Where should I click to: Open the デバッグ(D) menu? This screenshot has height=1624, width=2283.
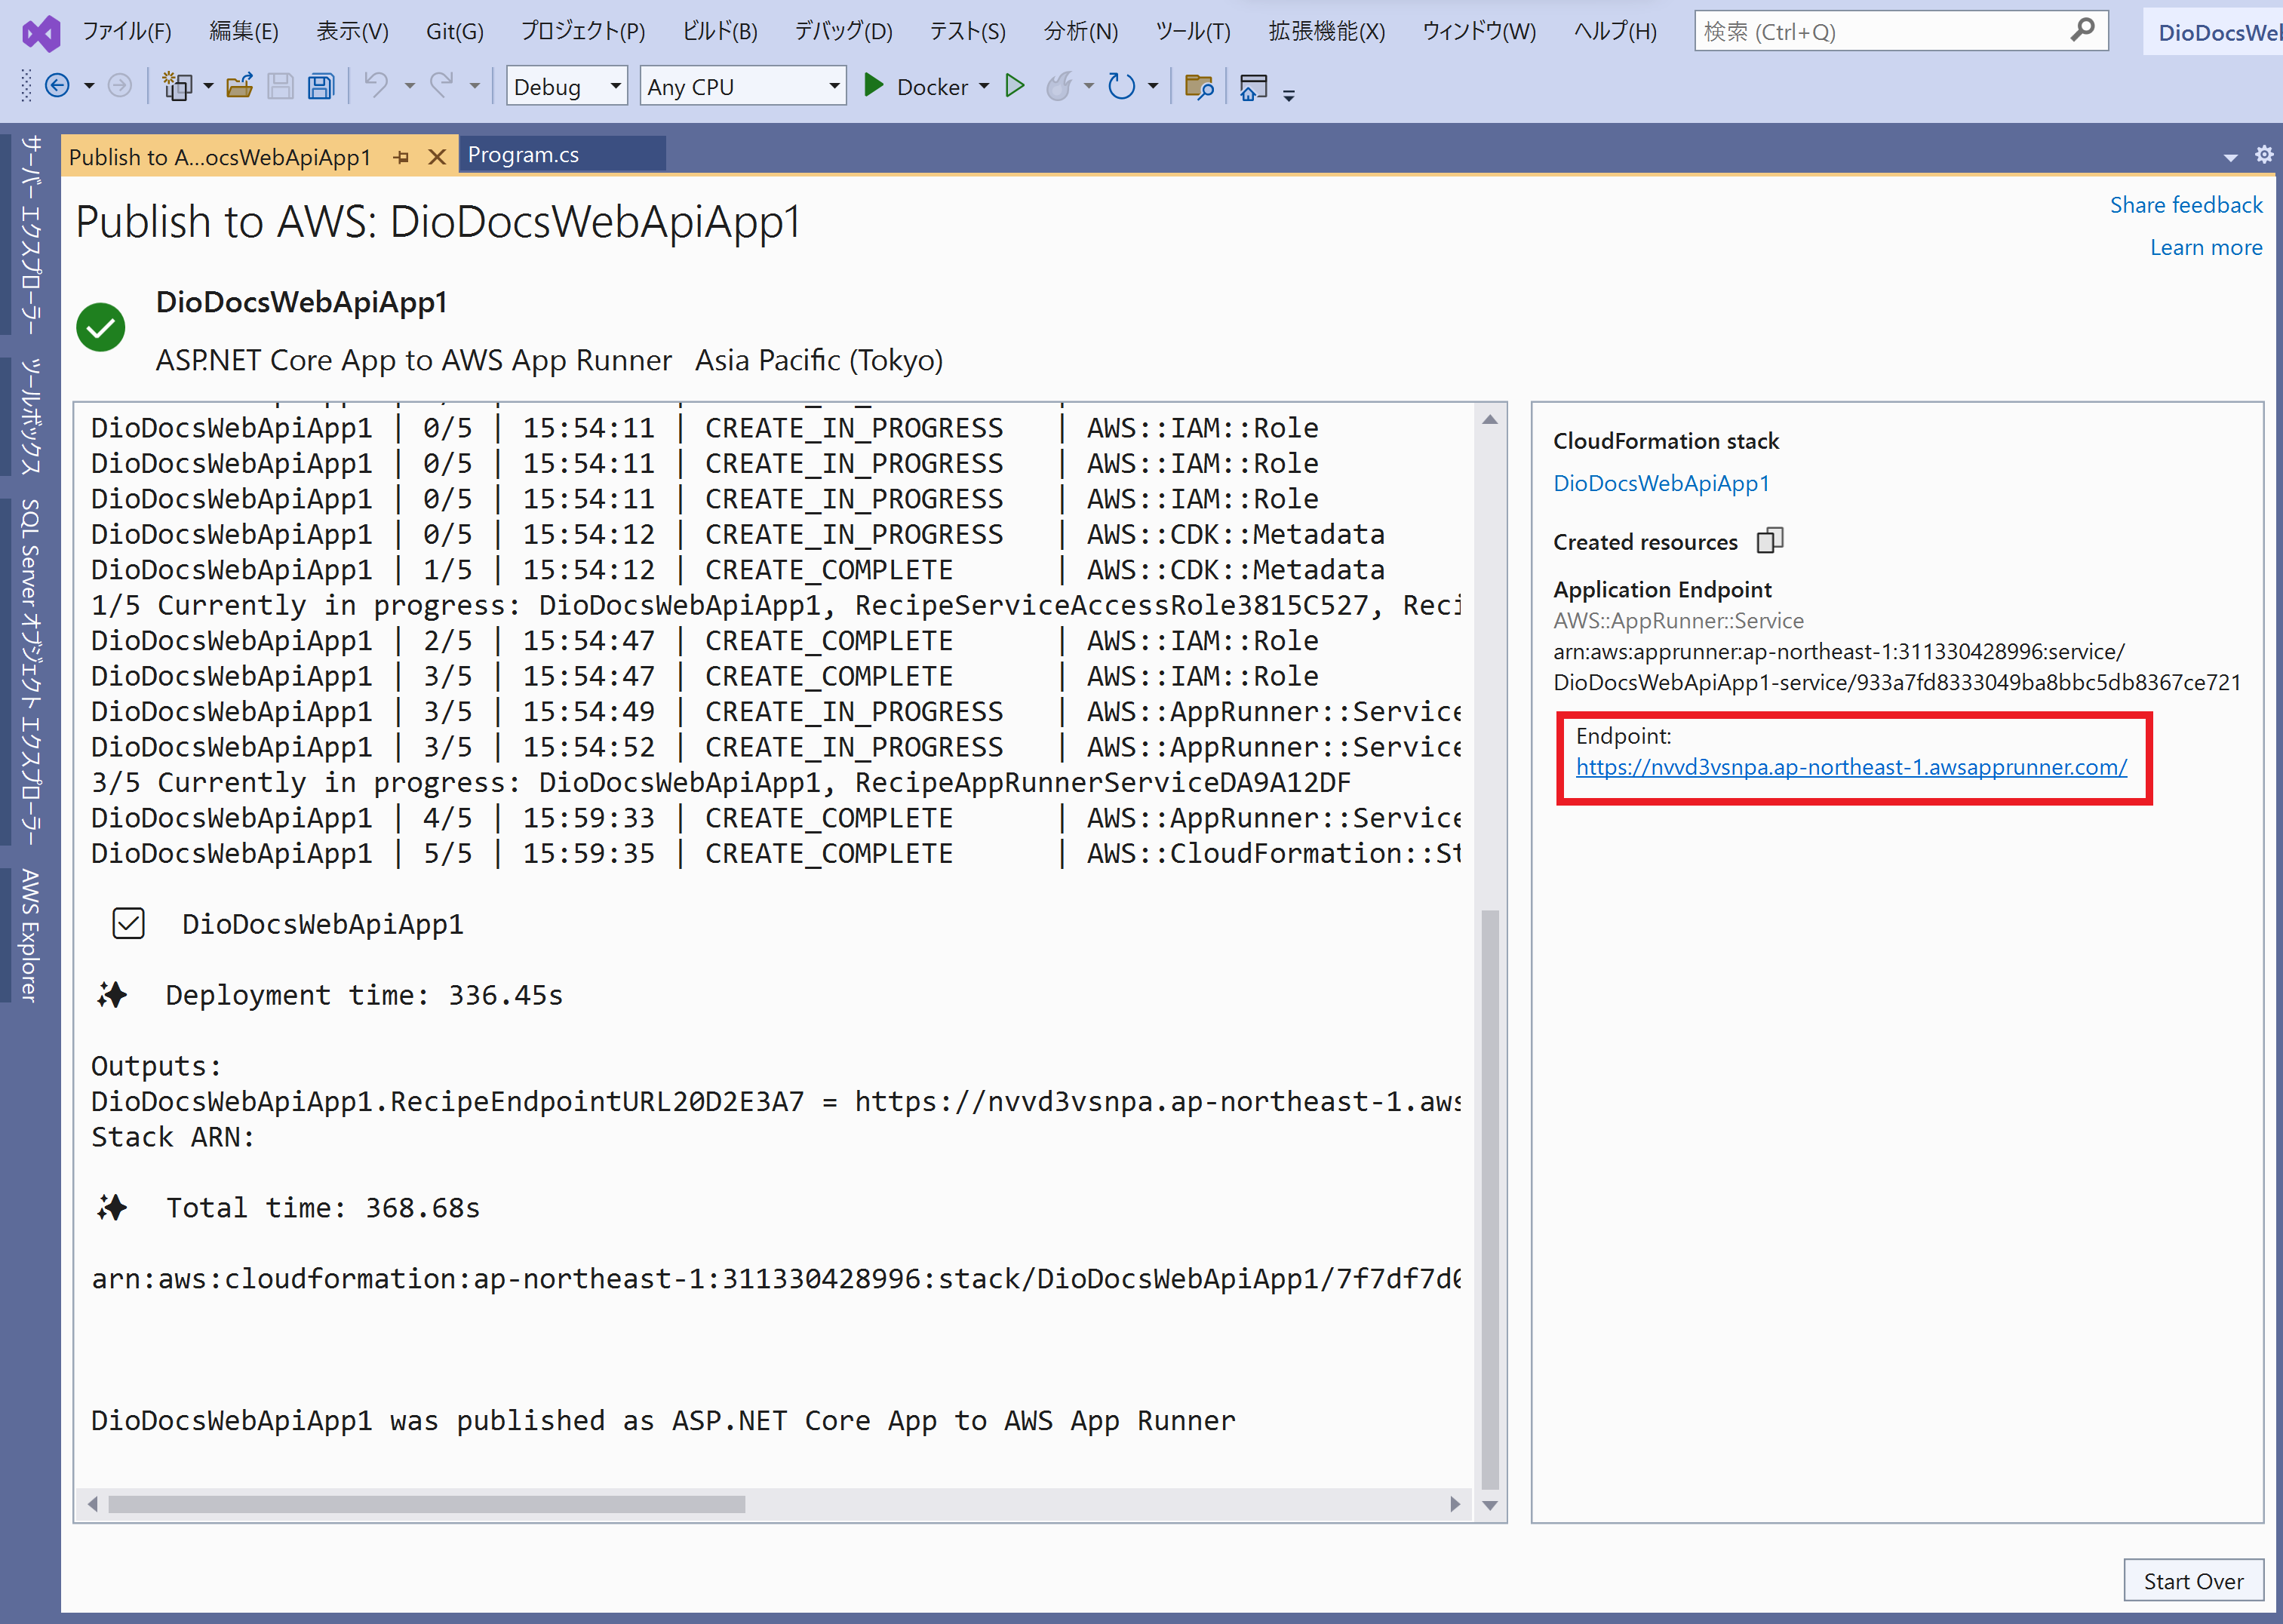coord(843,32)
